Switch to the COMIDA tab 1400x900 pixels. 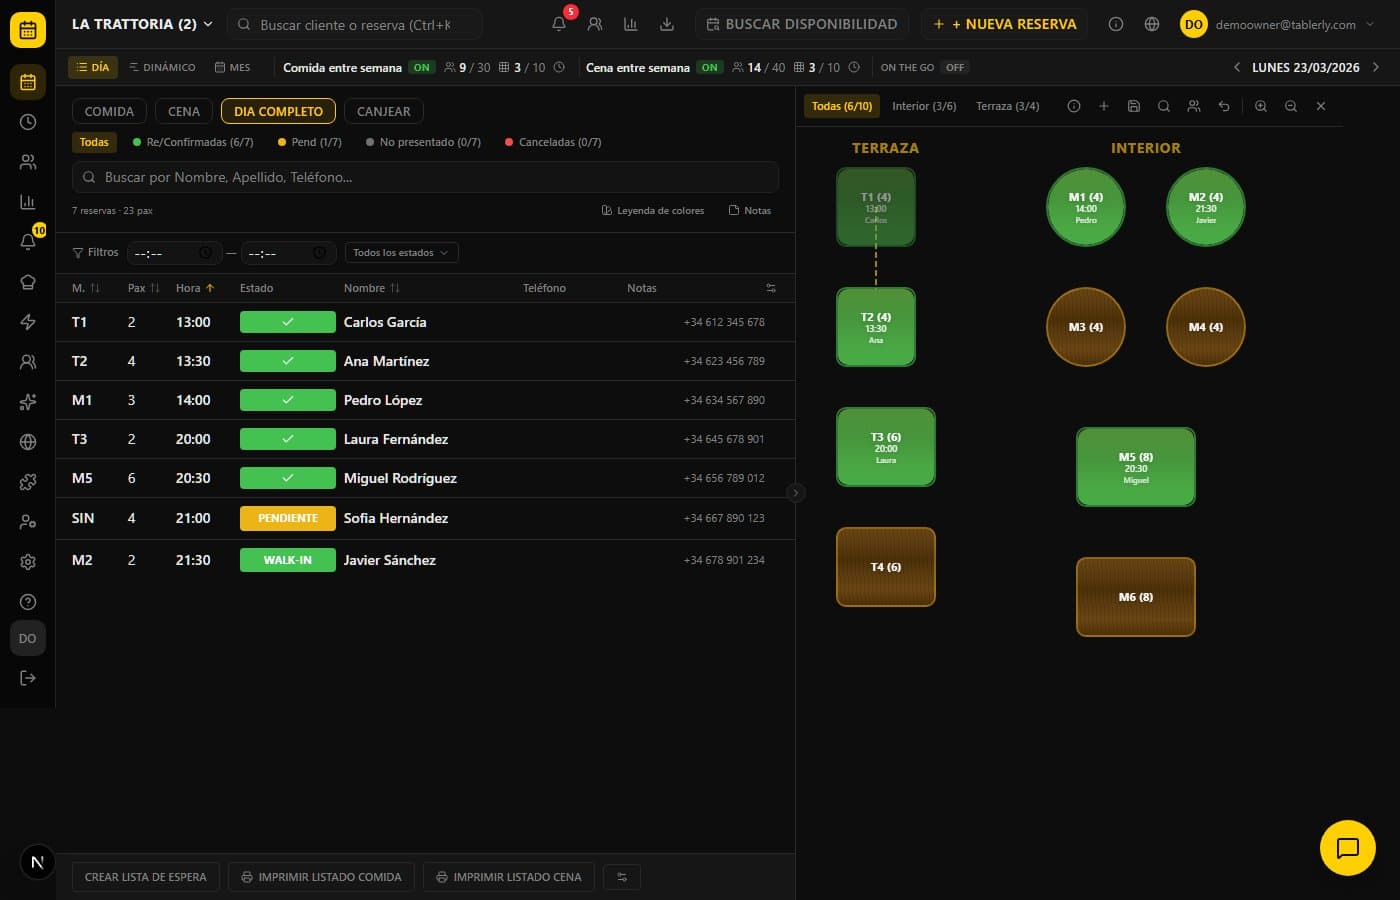tap(109, 111)
